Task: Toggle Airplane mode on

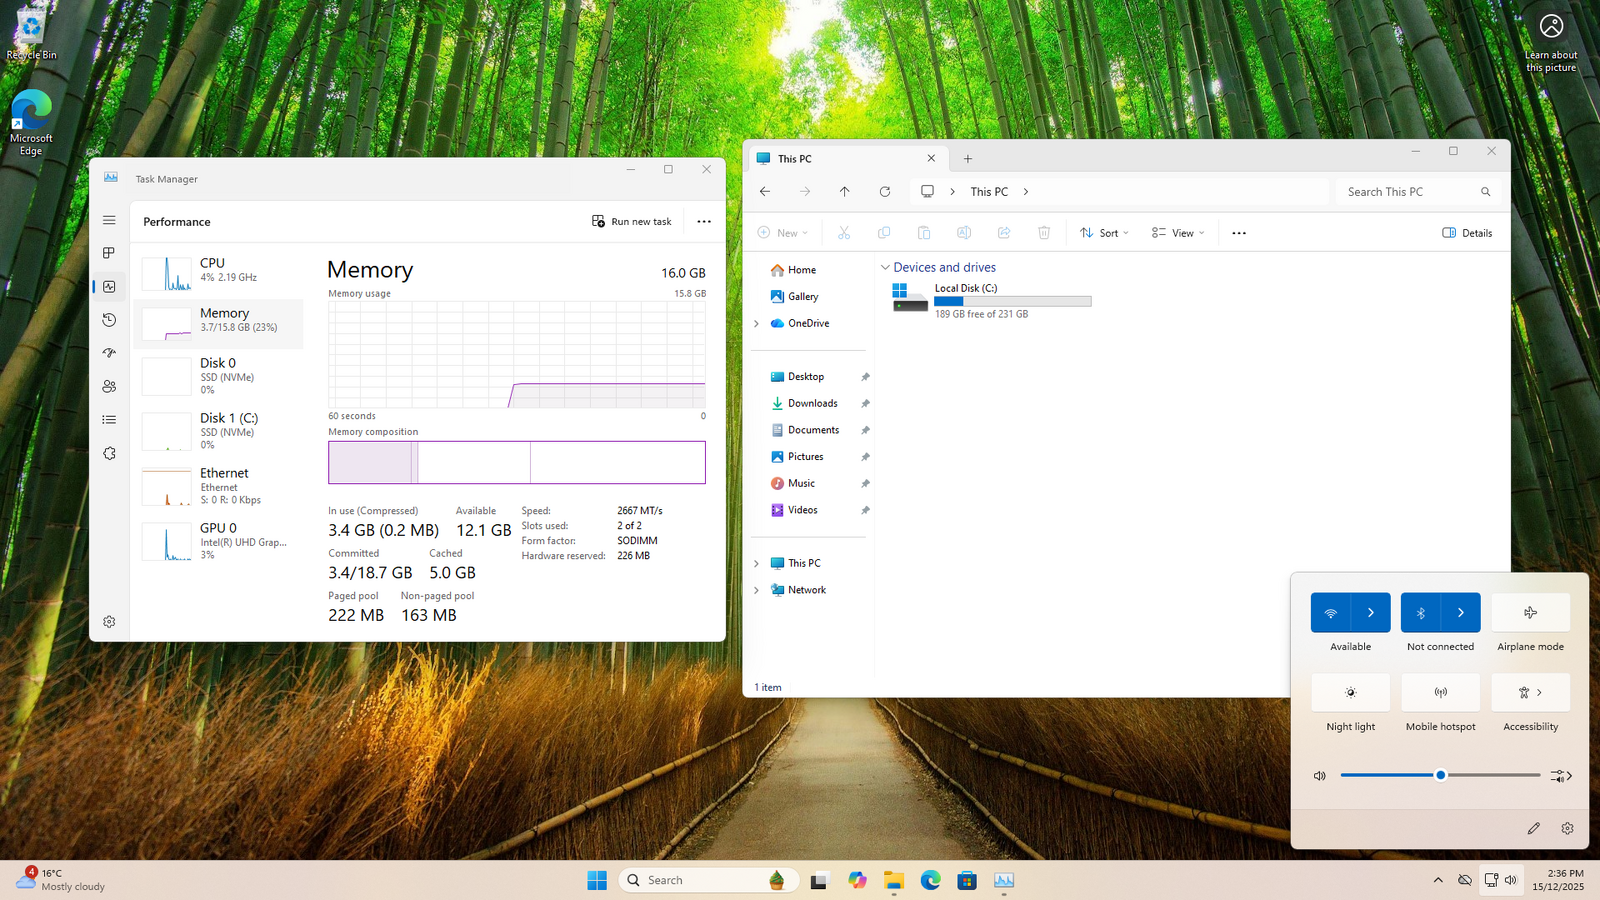Action: pos(1530,613)
